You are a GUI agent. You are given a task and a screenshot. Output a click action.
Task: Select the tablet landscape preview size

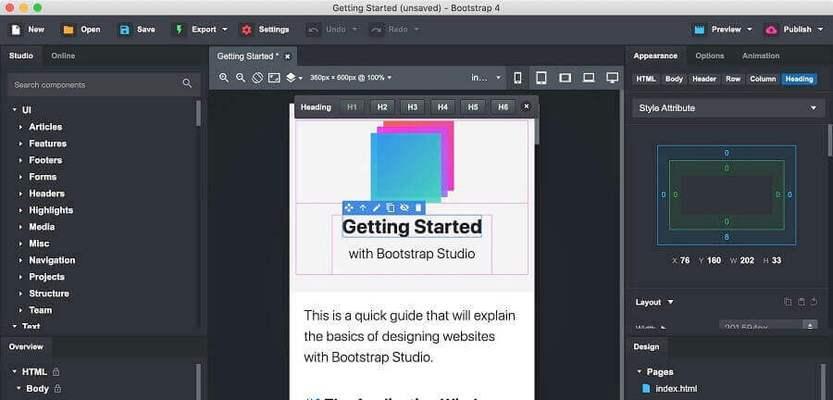tap(565, 78)
